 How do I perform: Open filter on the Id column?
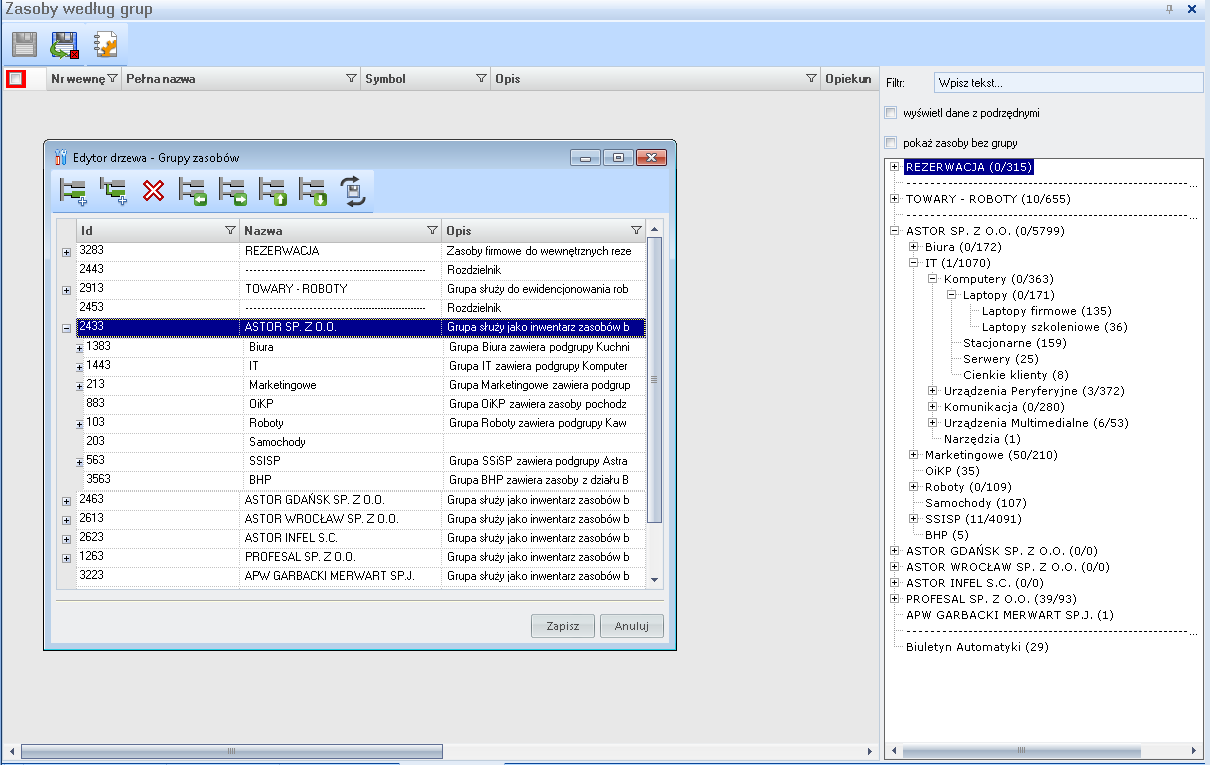pos(230,230)
